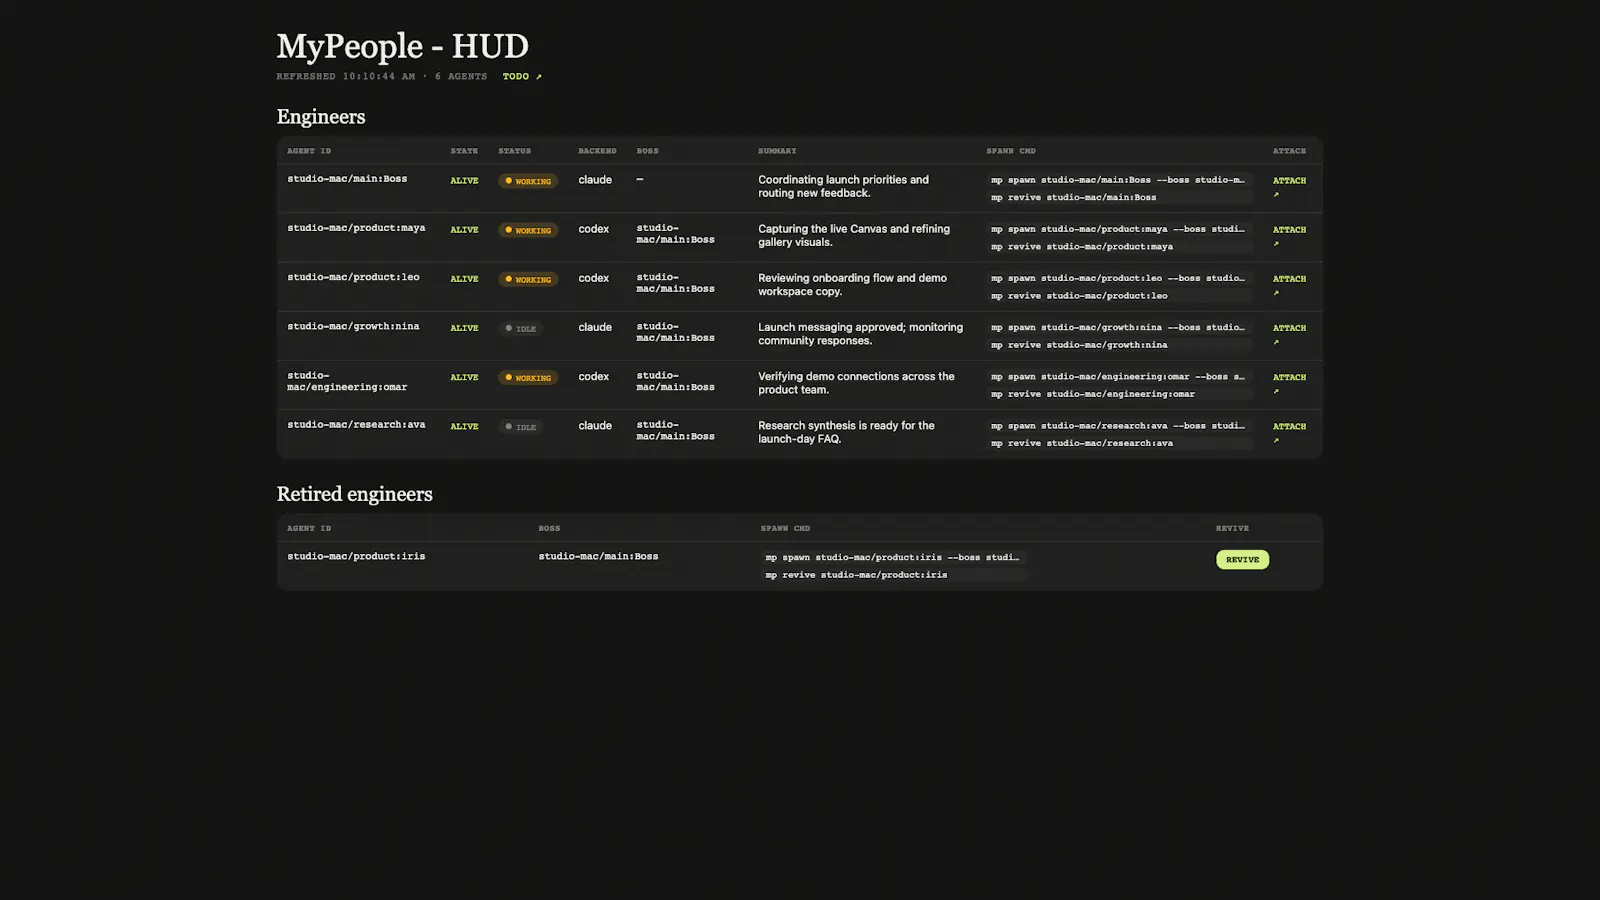Select spawn command for main:Boss
Screen dimensions: 1600x900
point(1119,180)
